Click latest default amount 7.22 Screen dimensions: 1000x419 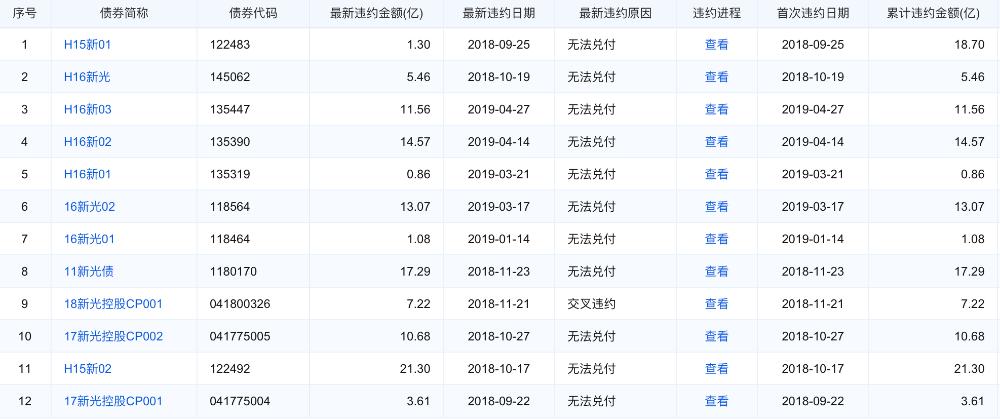(x=418, y=304)
